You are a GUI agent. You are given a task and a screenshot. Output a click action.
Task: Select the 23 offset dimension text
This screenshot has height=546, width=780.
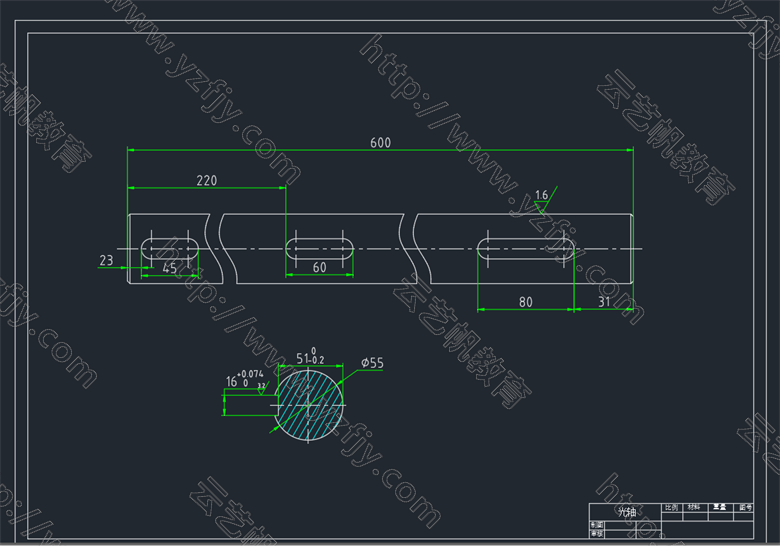106,260
